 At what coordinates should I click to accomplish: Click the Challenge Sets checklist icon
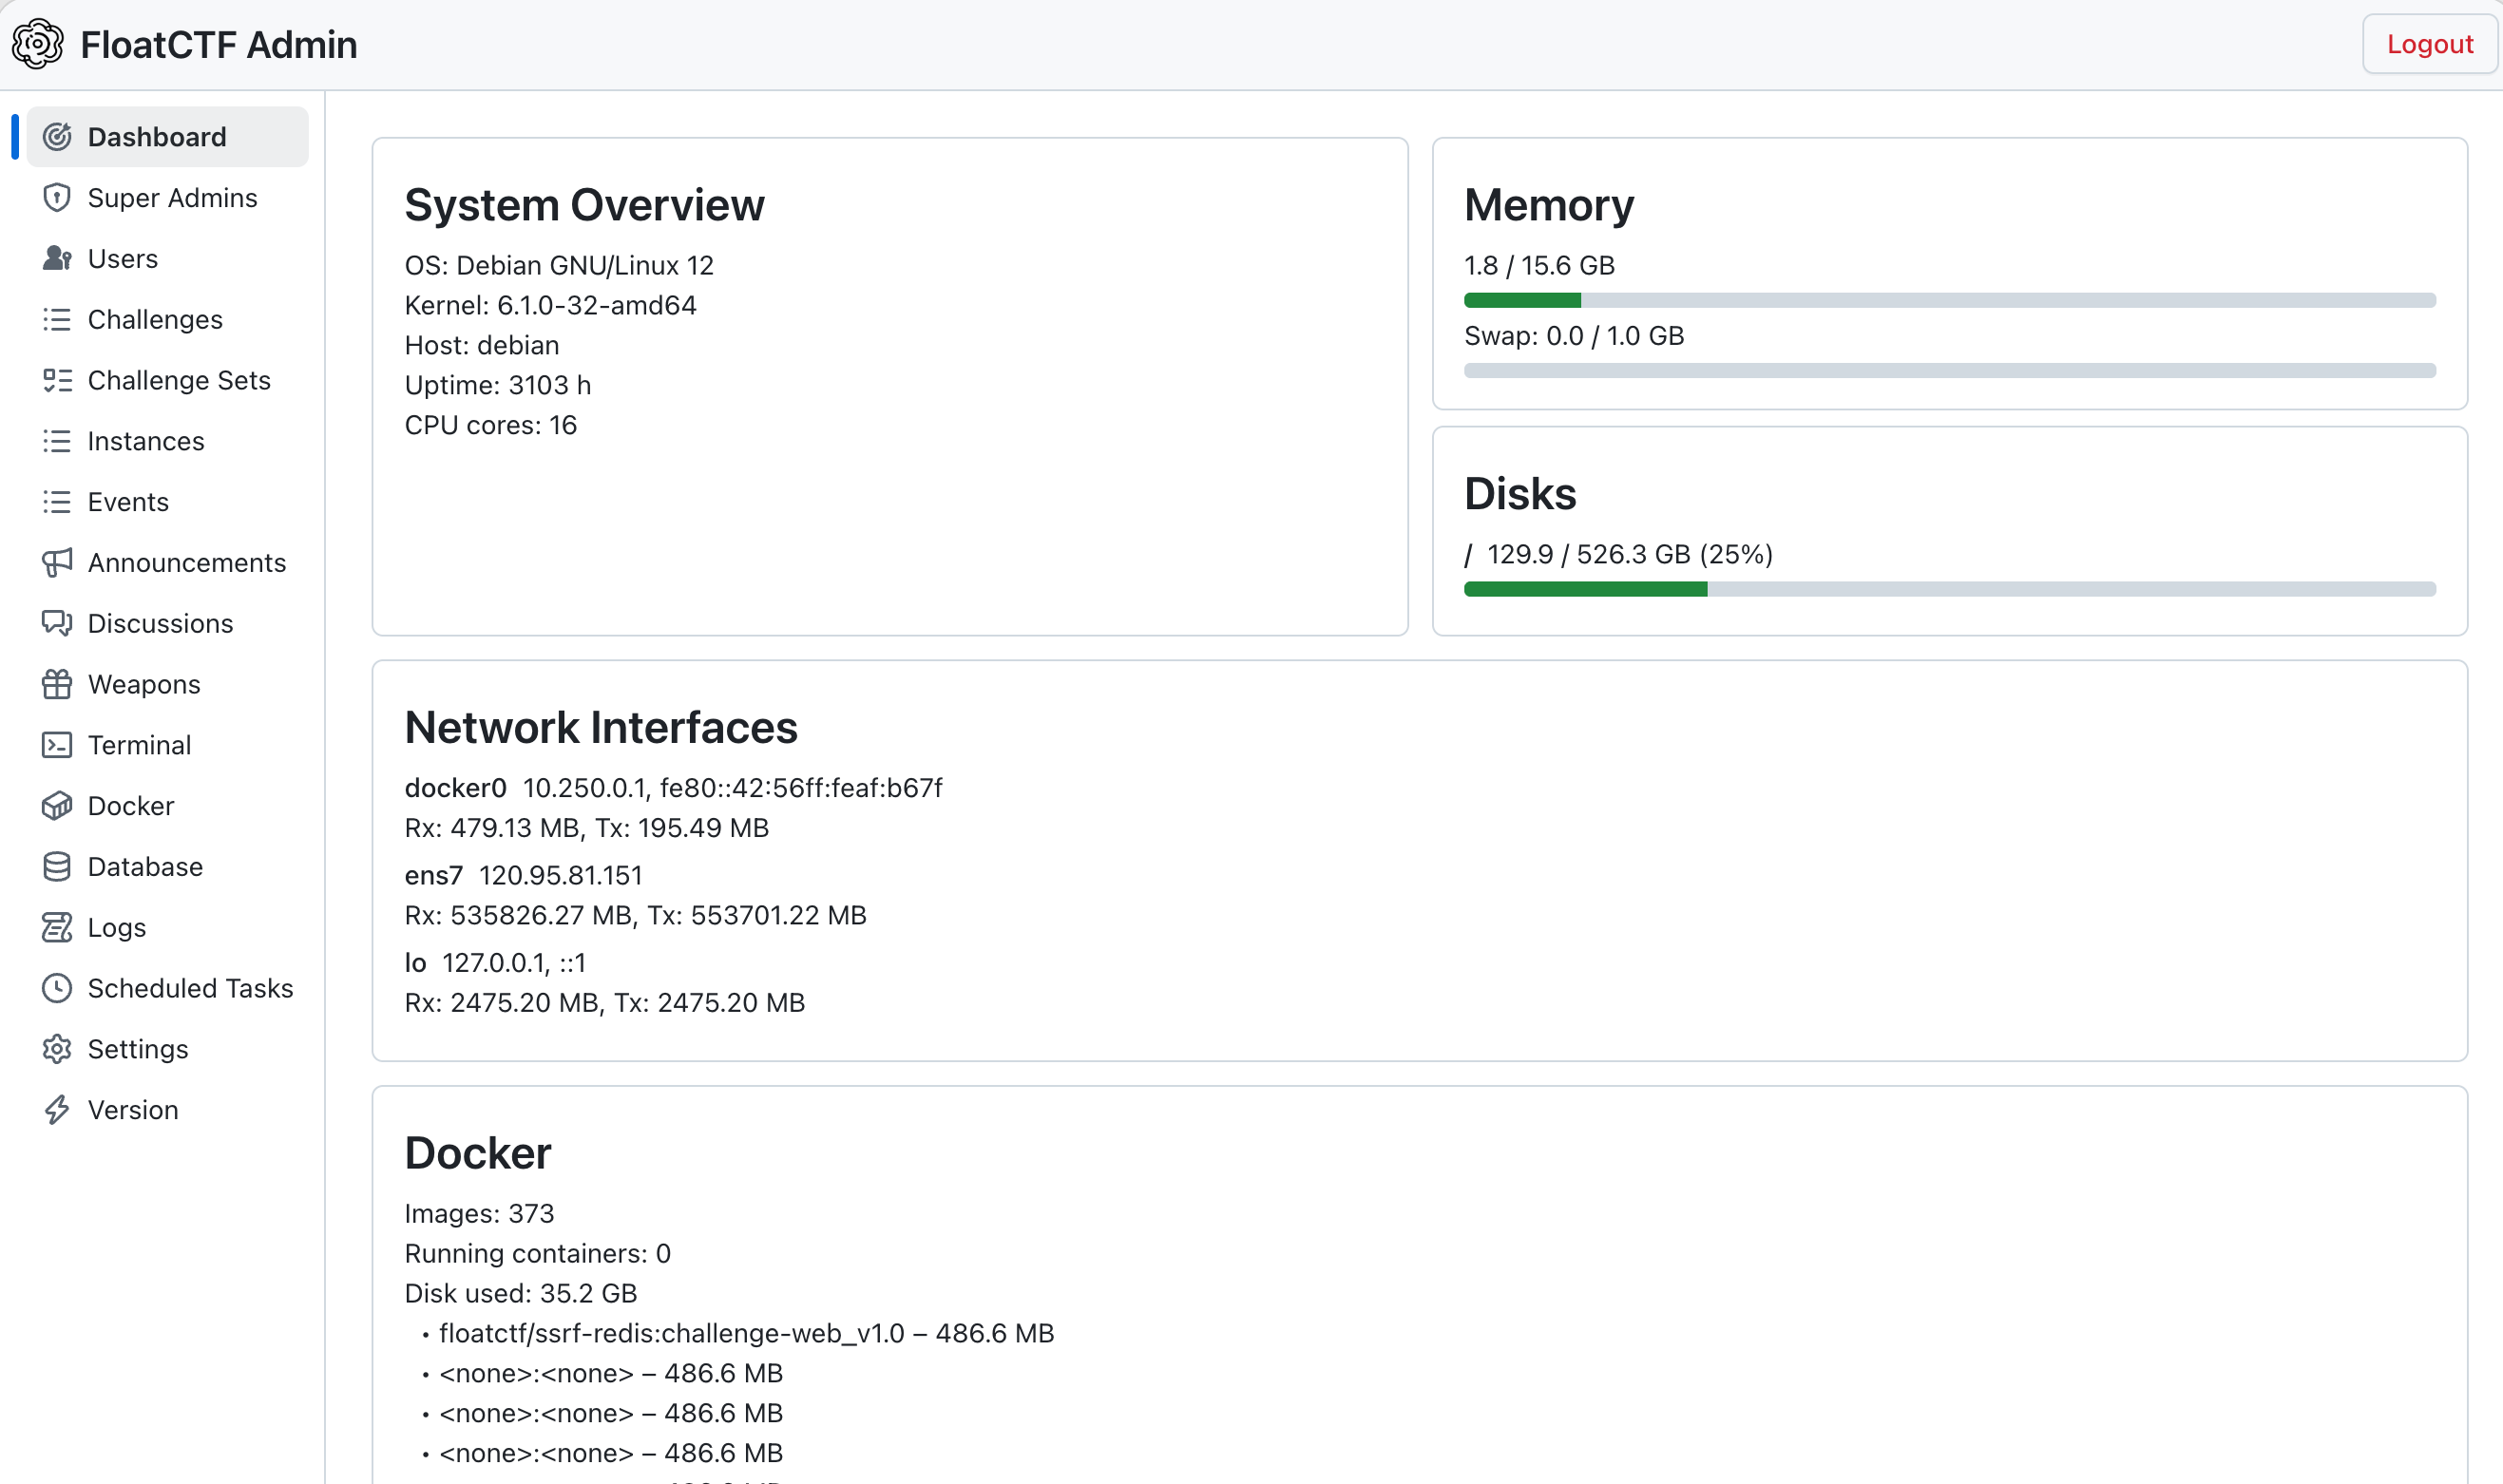coord(57,380)
